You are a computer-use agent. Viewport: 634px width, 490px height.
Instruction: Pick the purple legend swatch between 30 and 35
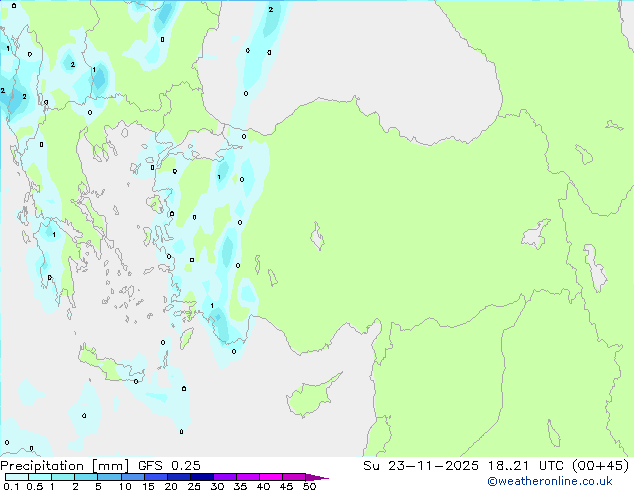[x=225, y=477]
